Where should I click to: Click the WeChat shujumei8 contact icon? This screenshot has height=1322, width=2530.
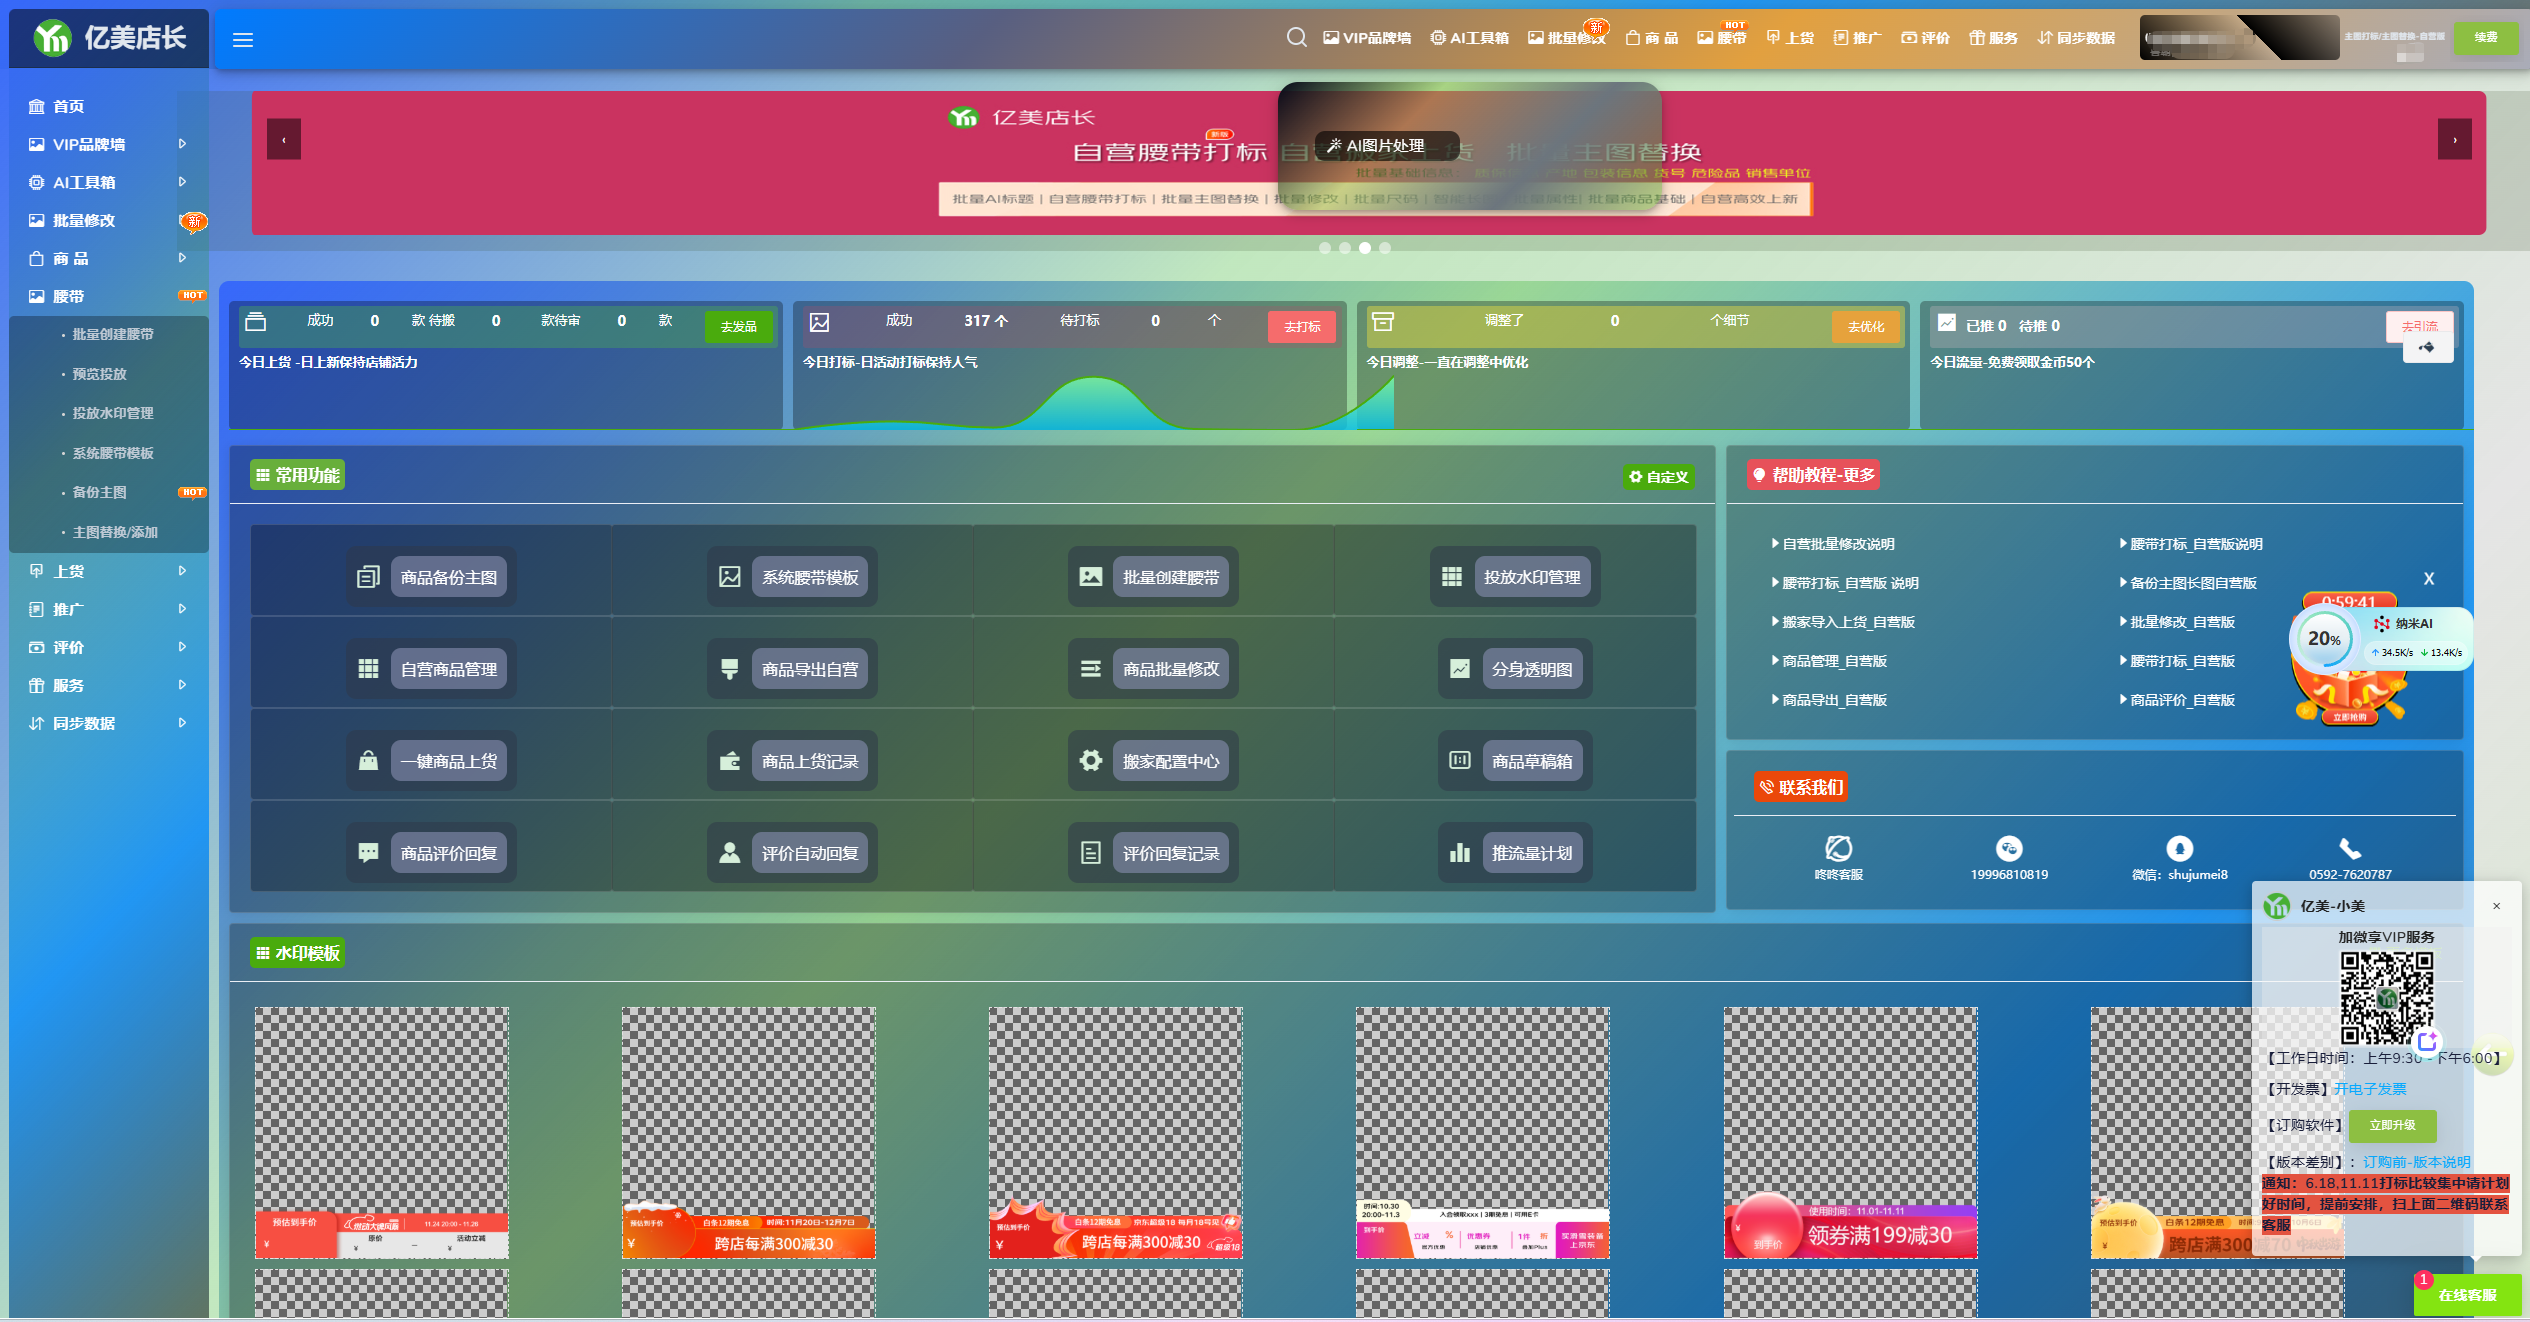pos(2179,848)
